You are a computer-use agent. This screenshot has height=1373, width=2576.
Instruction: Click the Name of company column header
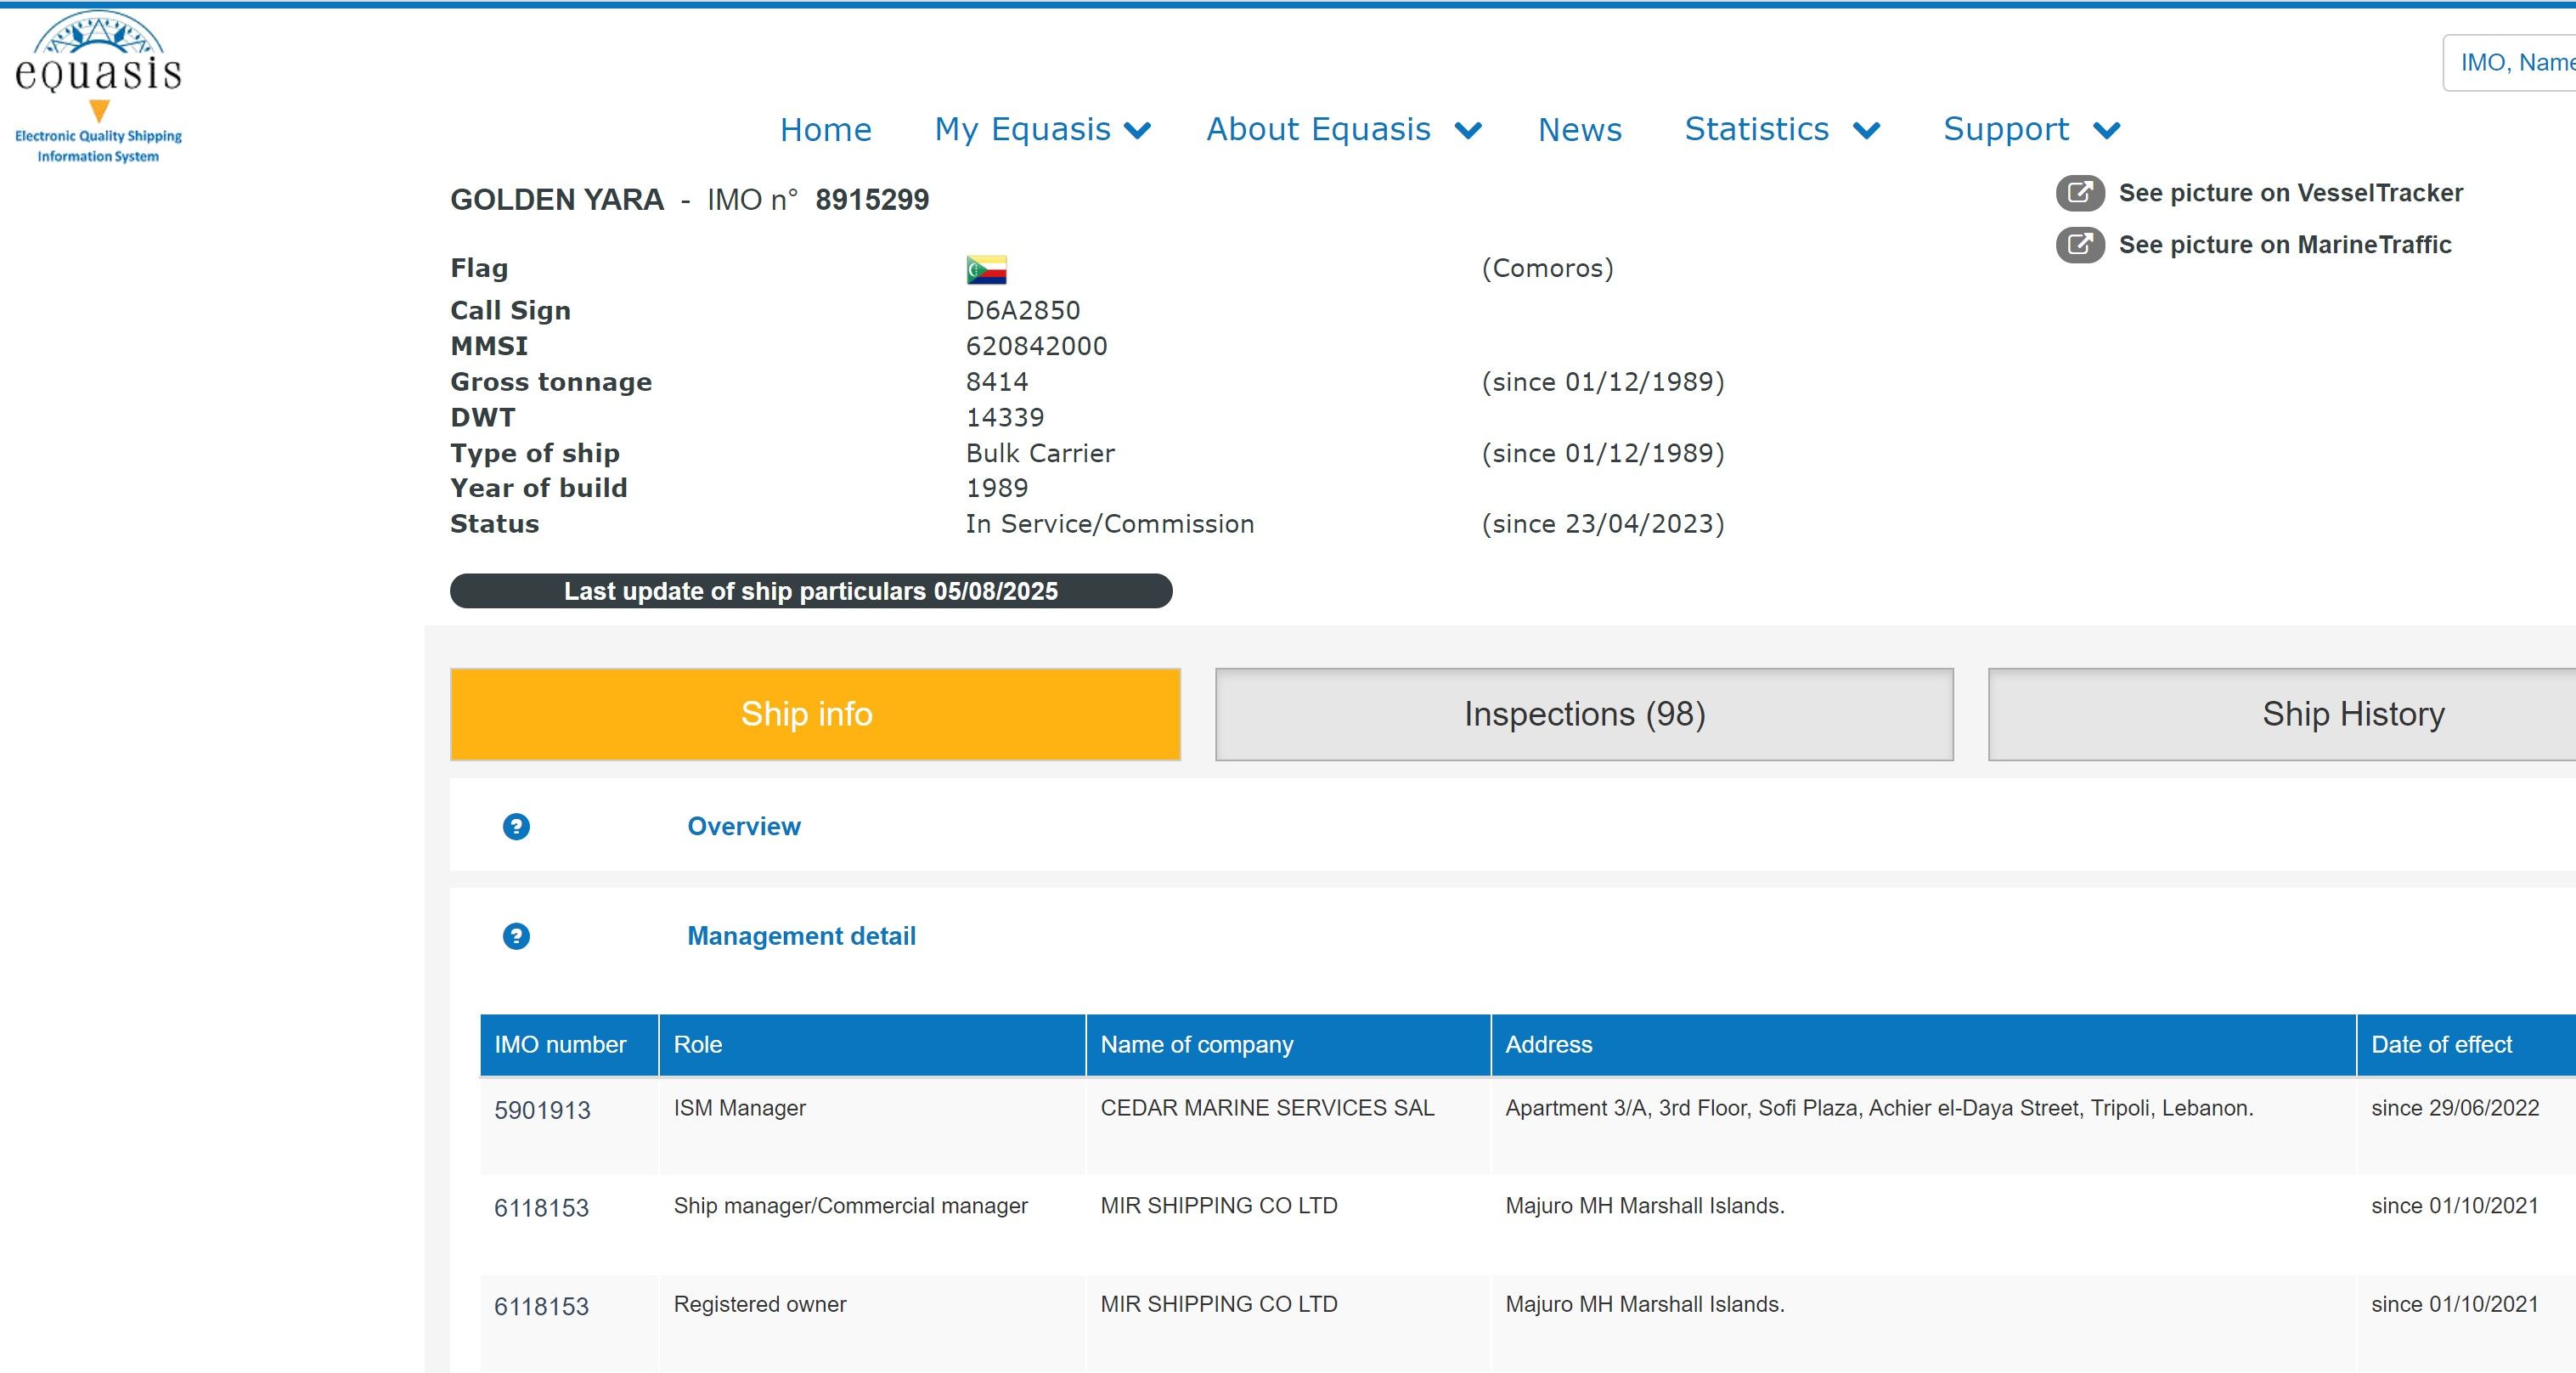(x=1288, y=1045)
